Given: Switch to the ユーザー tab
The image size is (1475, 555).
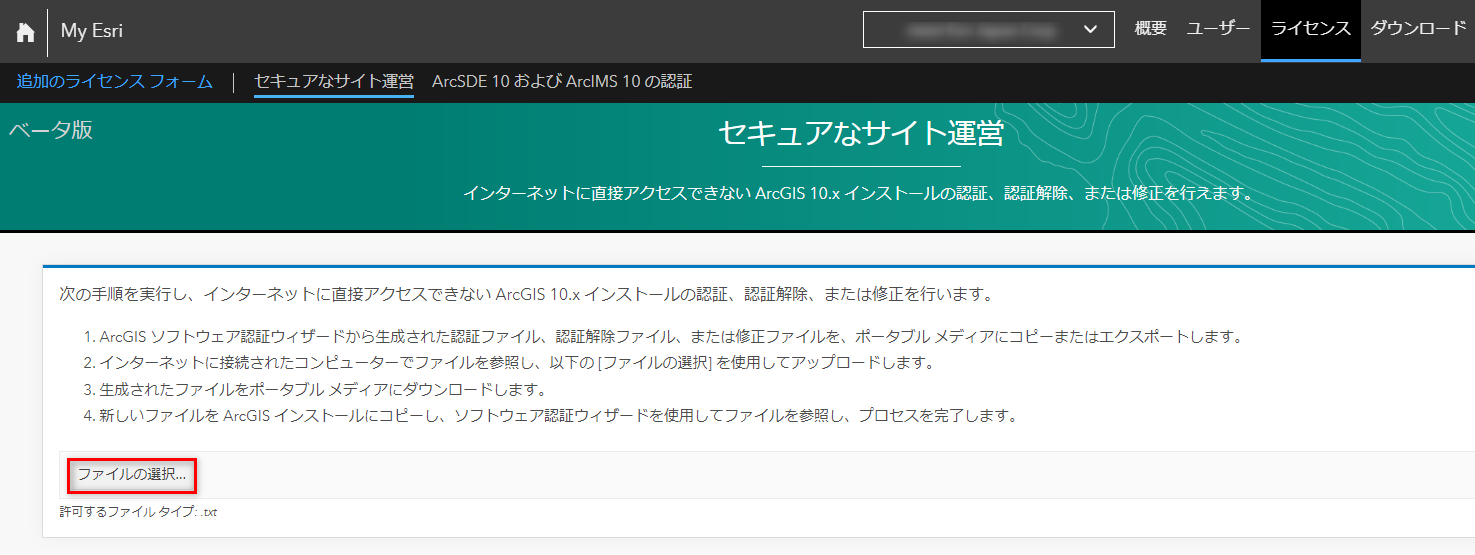Looking at the screenshot, I should point(1218,29).
